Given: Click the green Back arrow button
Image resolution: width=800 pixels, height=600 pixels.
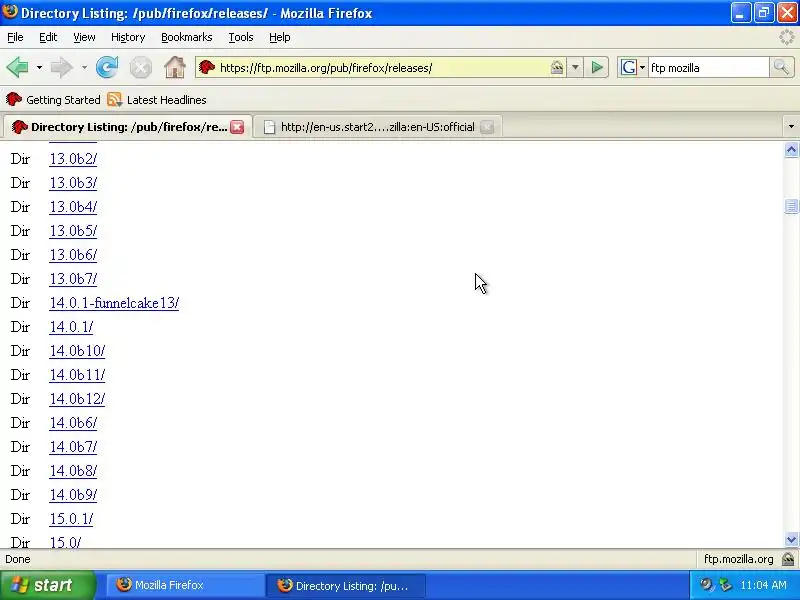Looking at the screenshot, I should [x=18, y=67].
